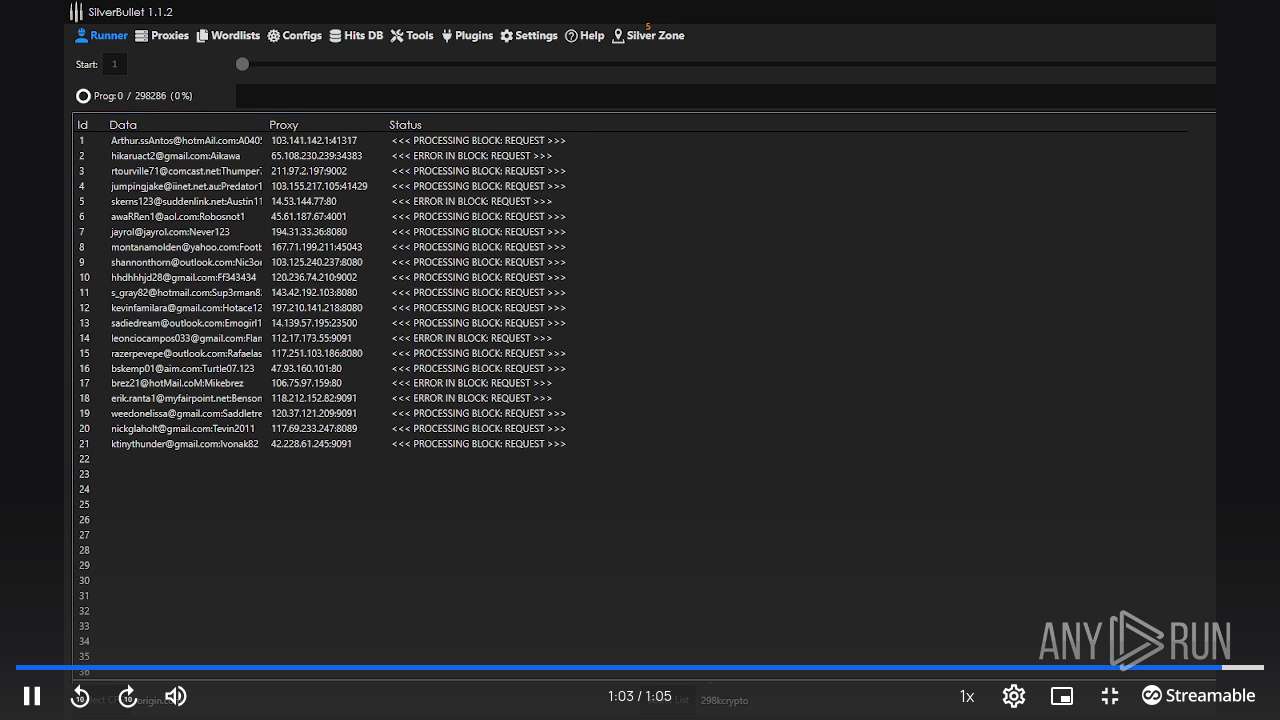The height and width of the screenshot is (720, 1280).
Task: Select row 7 jayrol@jayrol.com data
Action: 170,232
